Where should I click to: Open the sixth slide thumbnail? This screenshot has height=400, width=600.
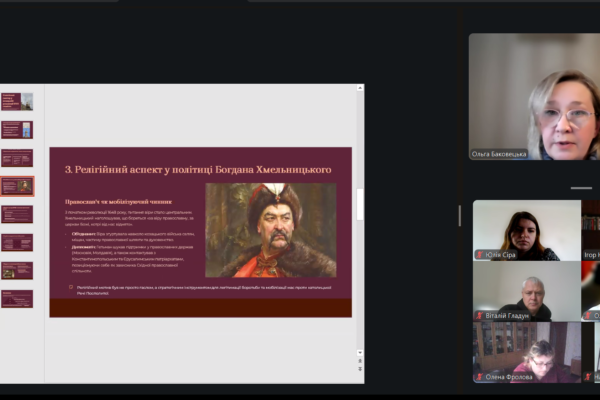17,242
